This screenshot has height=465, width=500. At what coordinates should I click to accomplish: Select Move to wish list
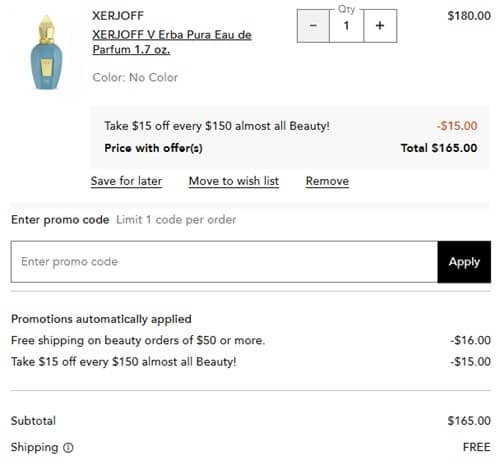[234, 181]
